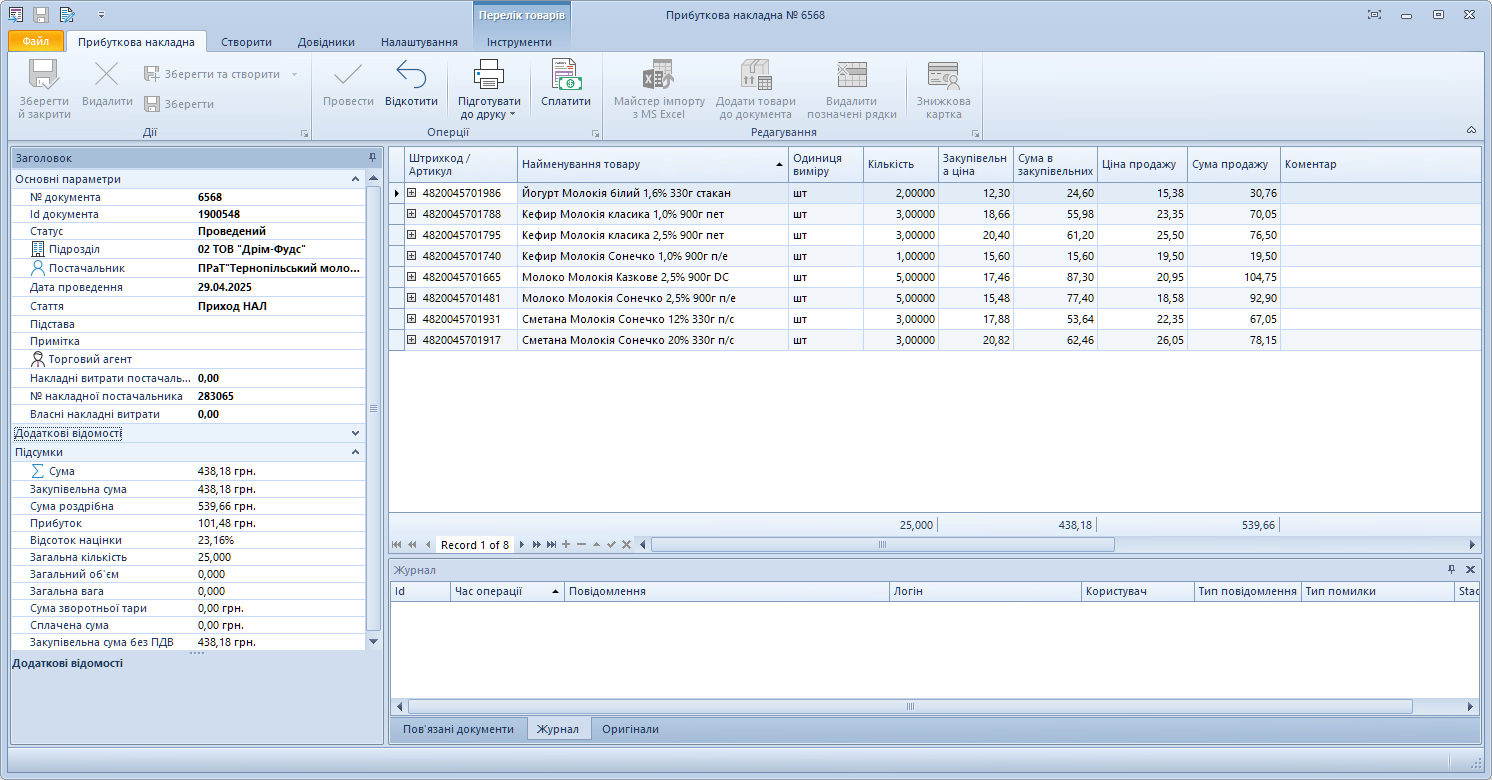1492x780 pixels.
Task: Expand row 4820045701740 details
Action: (411, 256)
